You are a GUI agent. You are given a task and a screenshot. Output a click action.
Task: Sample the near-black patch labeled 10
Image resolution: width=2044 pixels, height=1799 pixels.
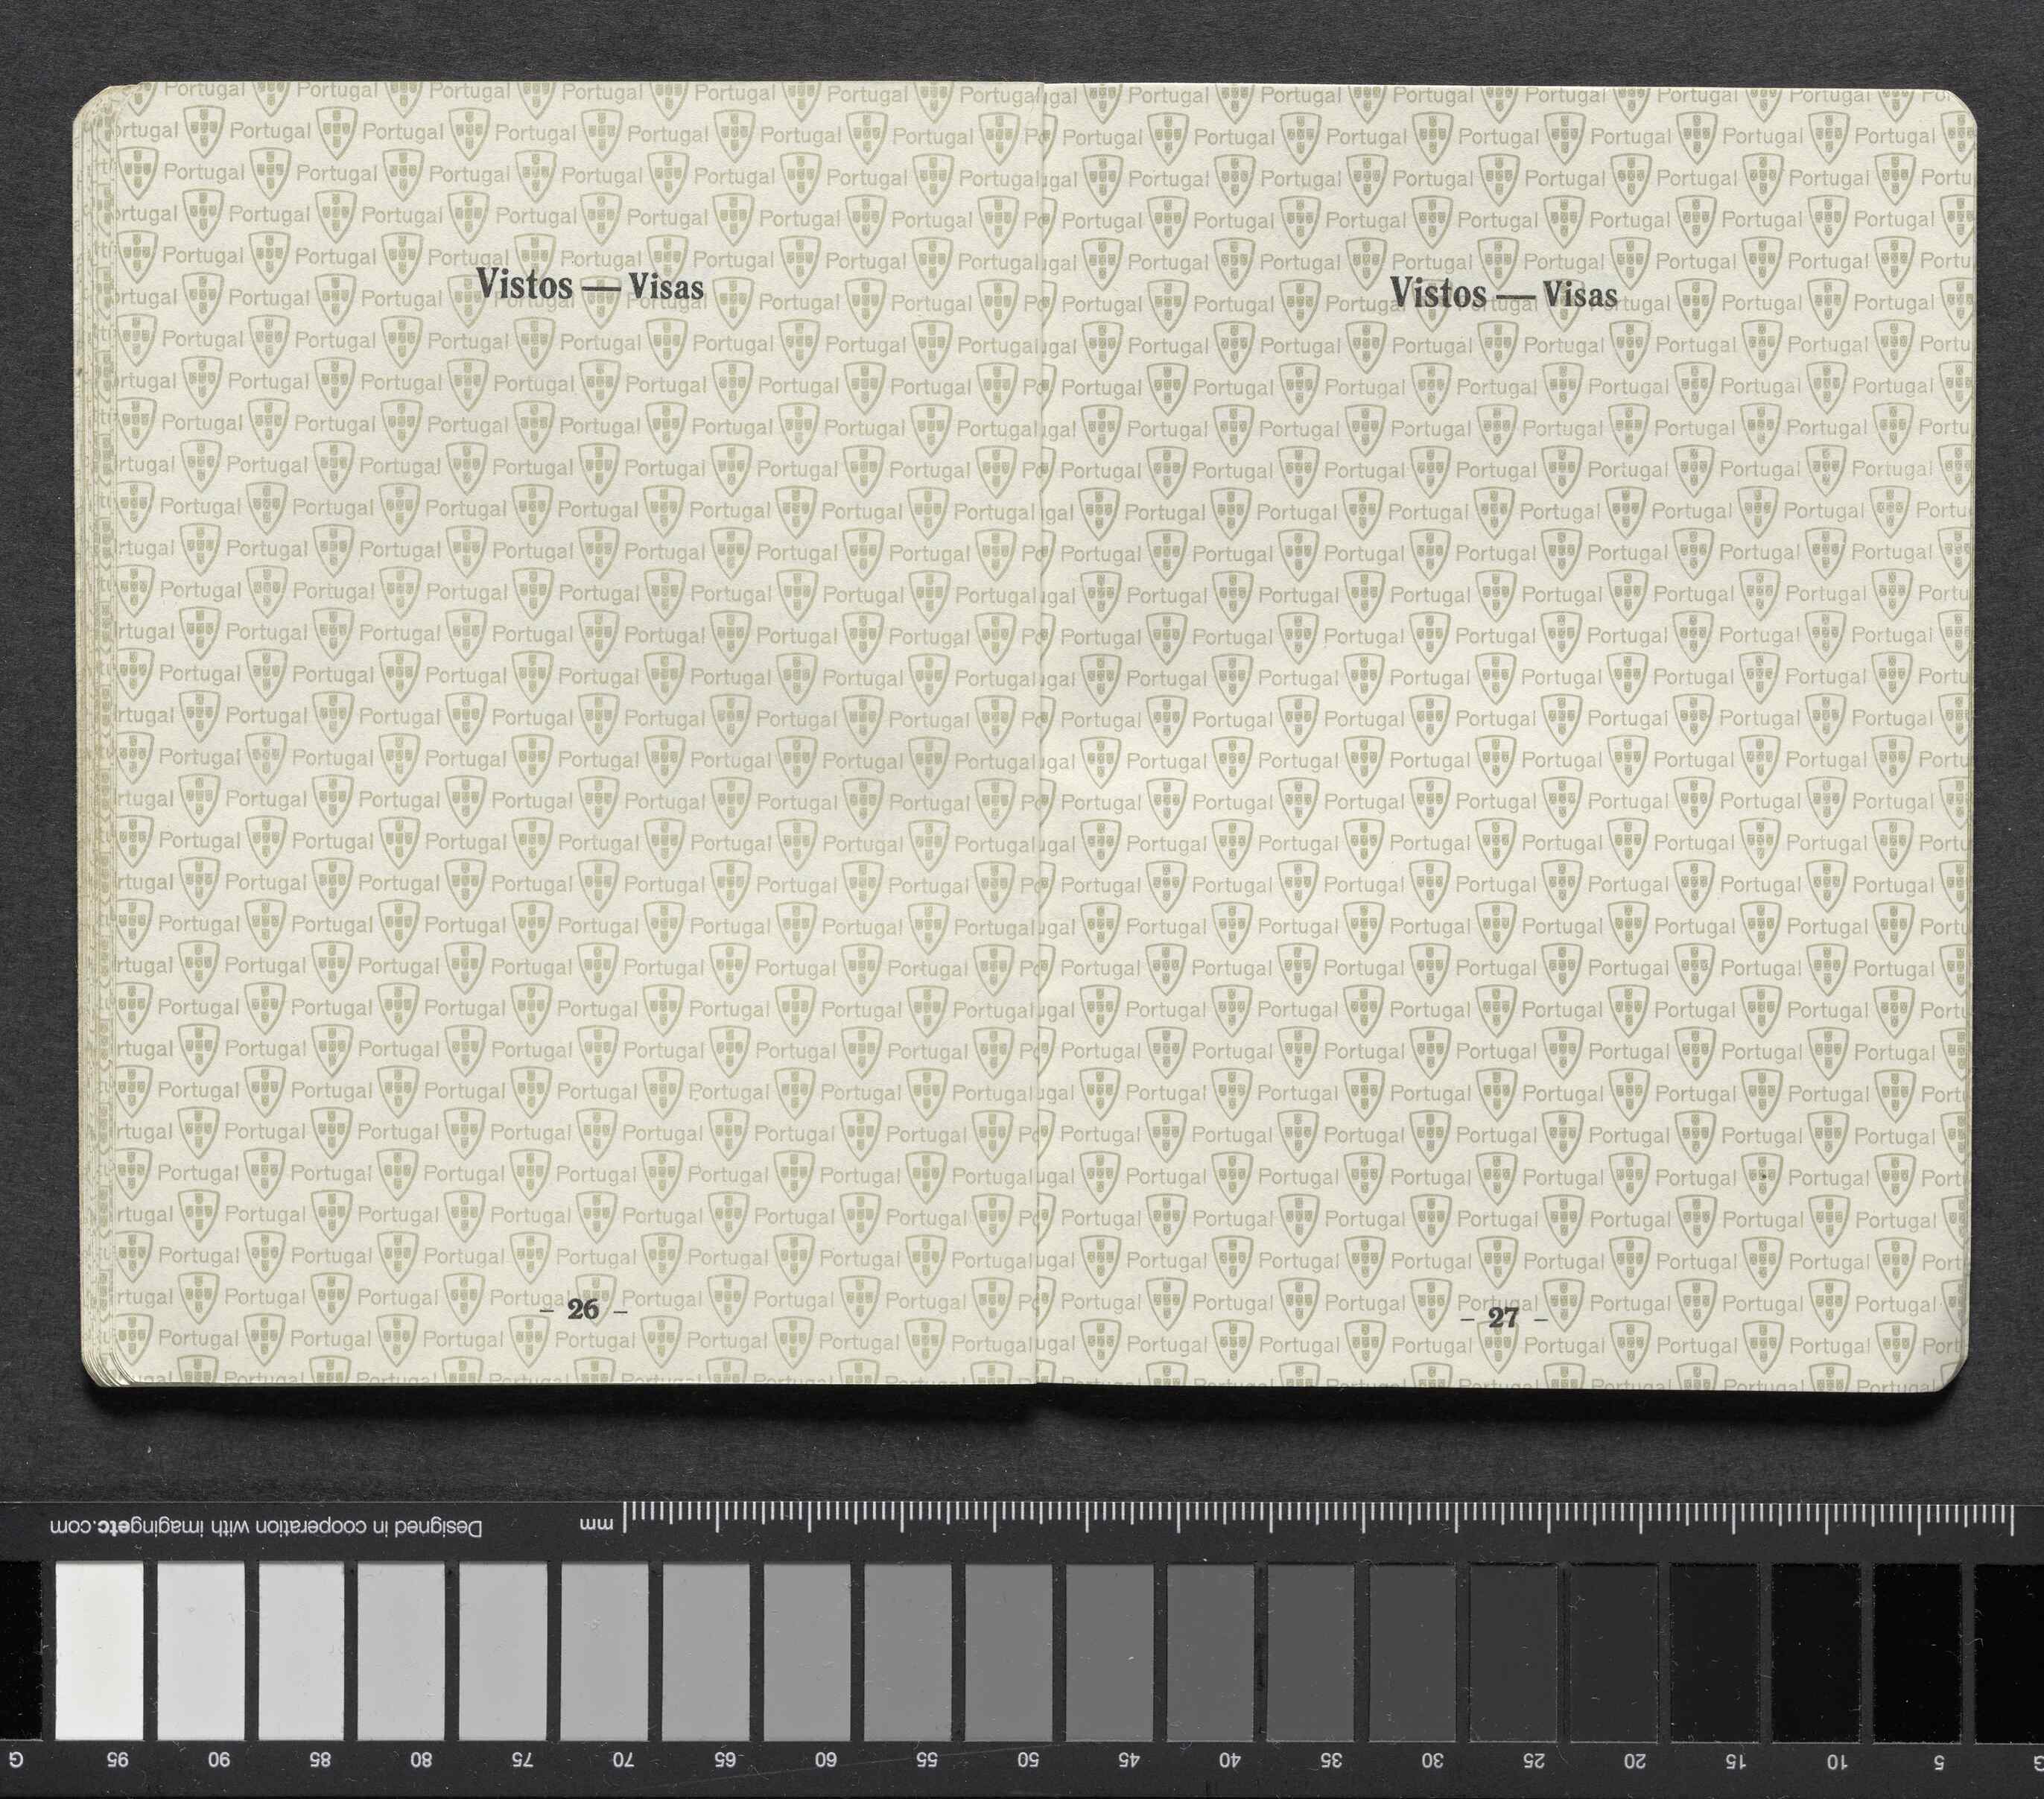[1816, 1652]
